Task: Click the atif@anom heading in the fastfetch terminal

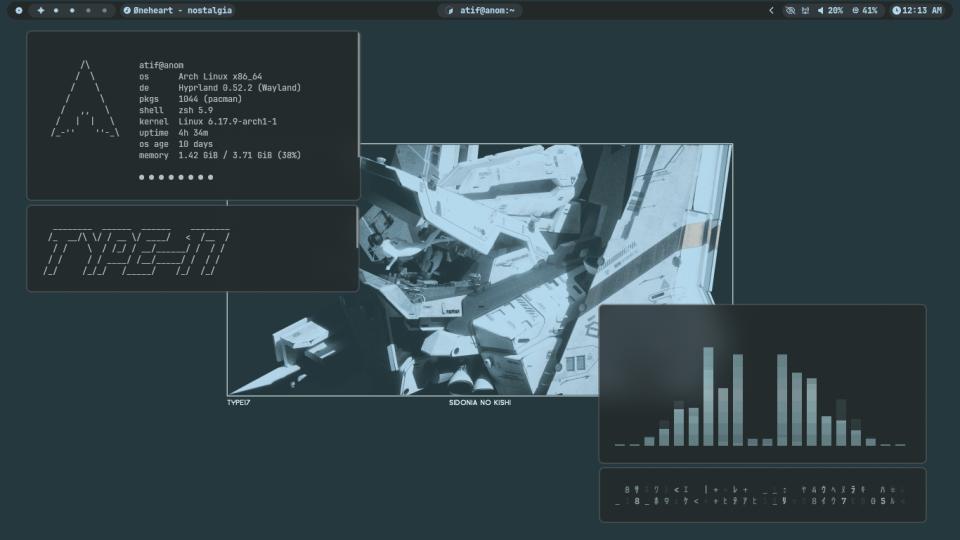Action: [161, 65]
